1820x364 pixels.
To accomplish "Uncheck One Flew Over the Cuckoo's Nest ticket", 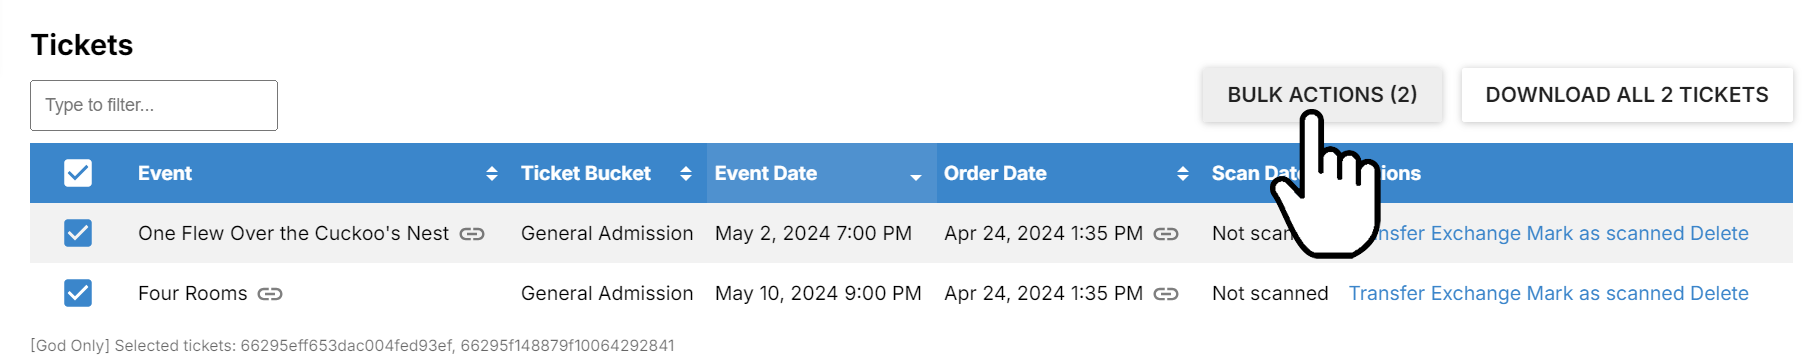I will tap(78, 233).
